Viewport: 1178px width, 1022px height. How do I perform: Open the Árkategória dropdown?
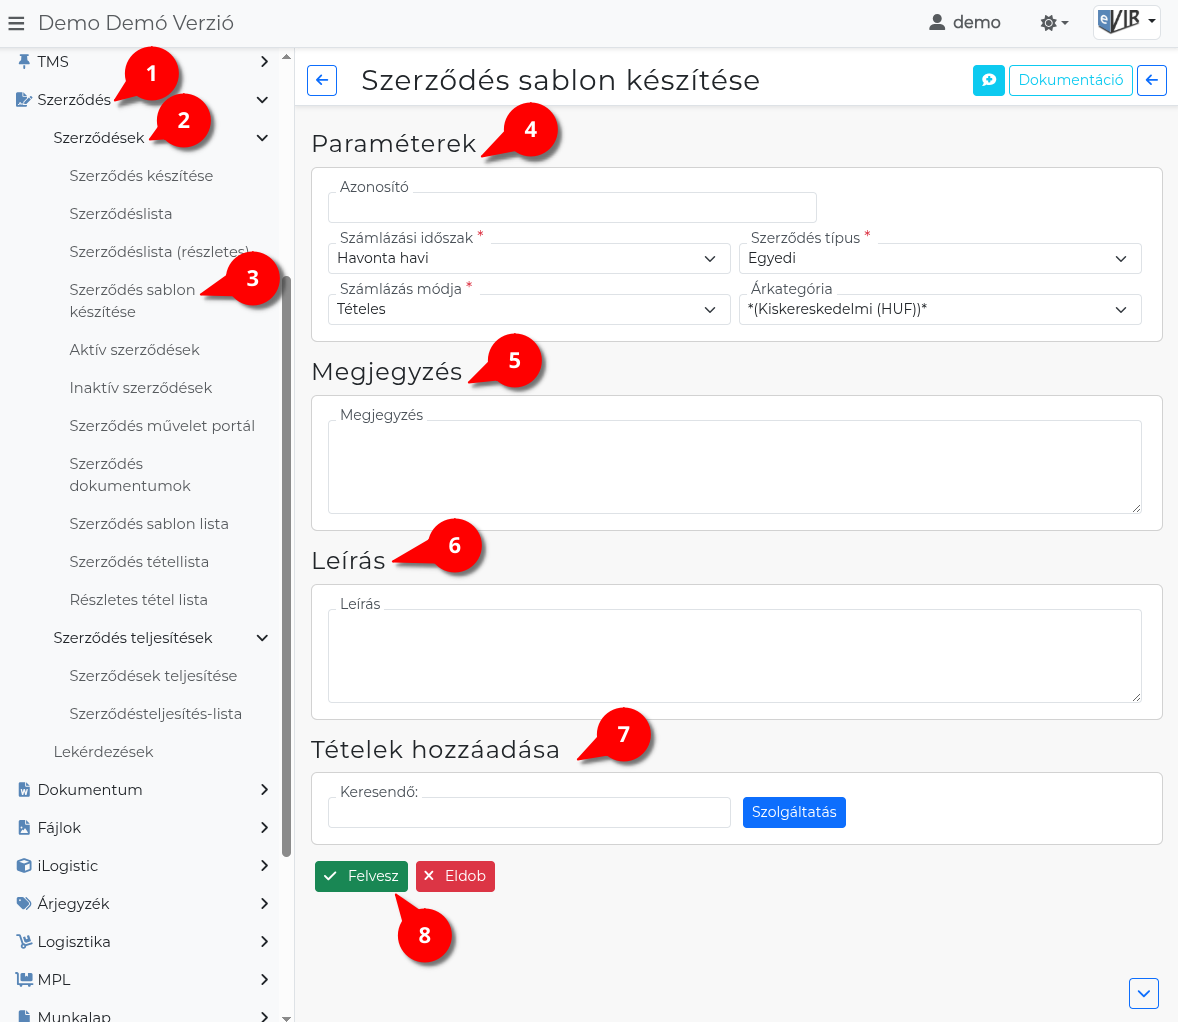tap(940, 310)
